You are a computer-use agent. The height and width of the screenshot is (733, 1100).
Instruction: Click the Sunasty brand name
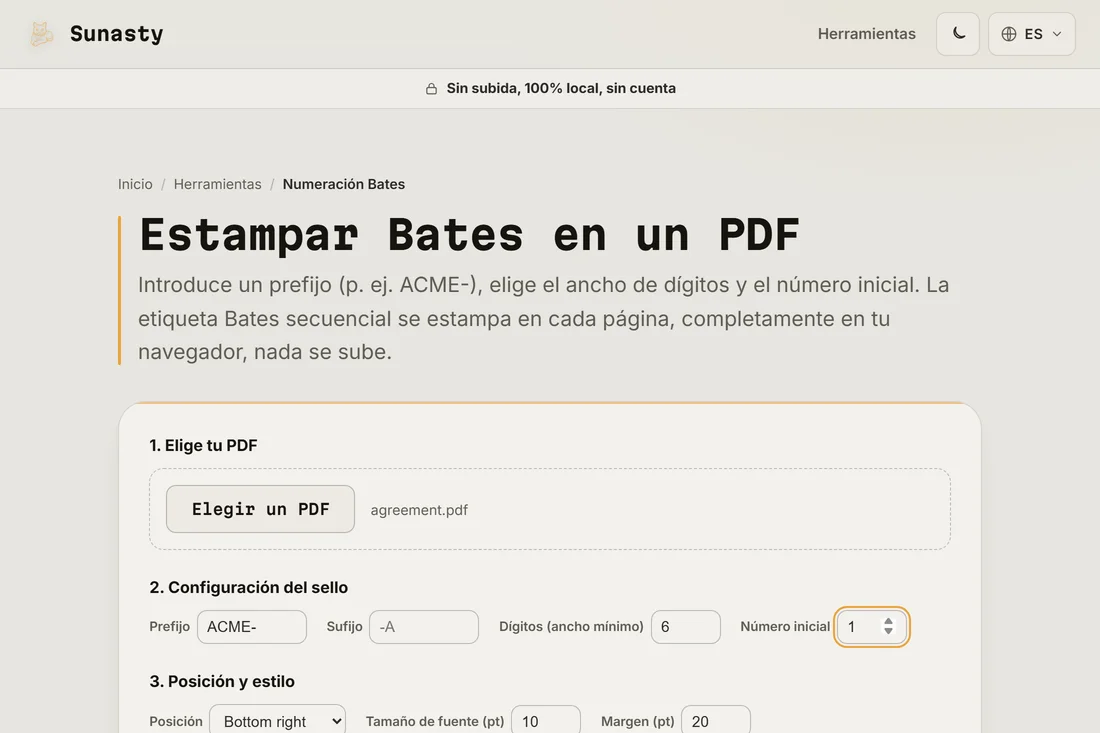click(116, 34)
